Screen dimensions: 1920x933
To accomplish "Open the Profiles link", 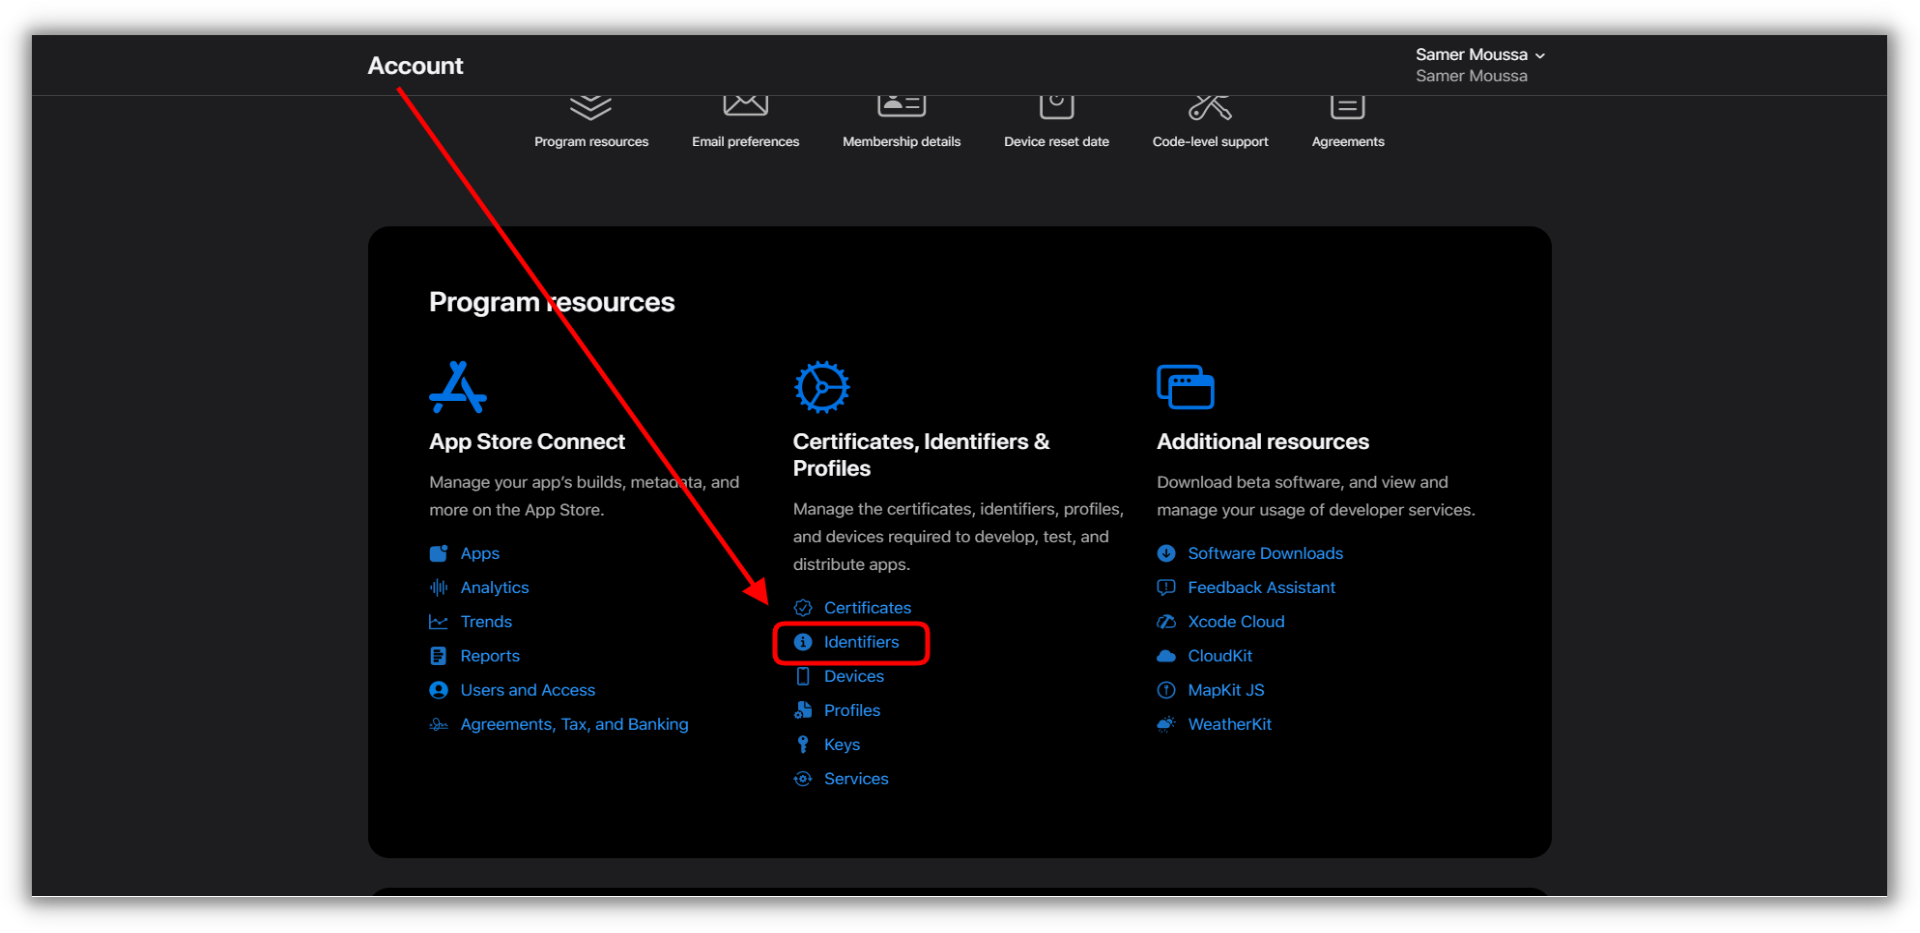I will (x=852, y=710).
